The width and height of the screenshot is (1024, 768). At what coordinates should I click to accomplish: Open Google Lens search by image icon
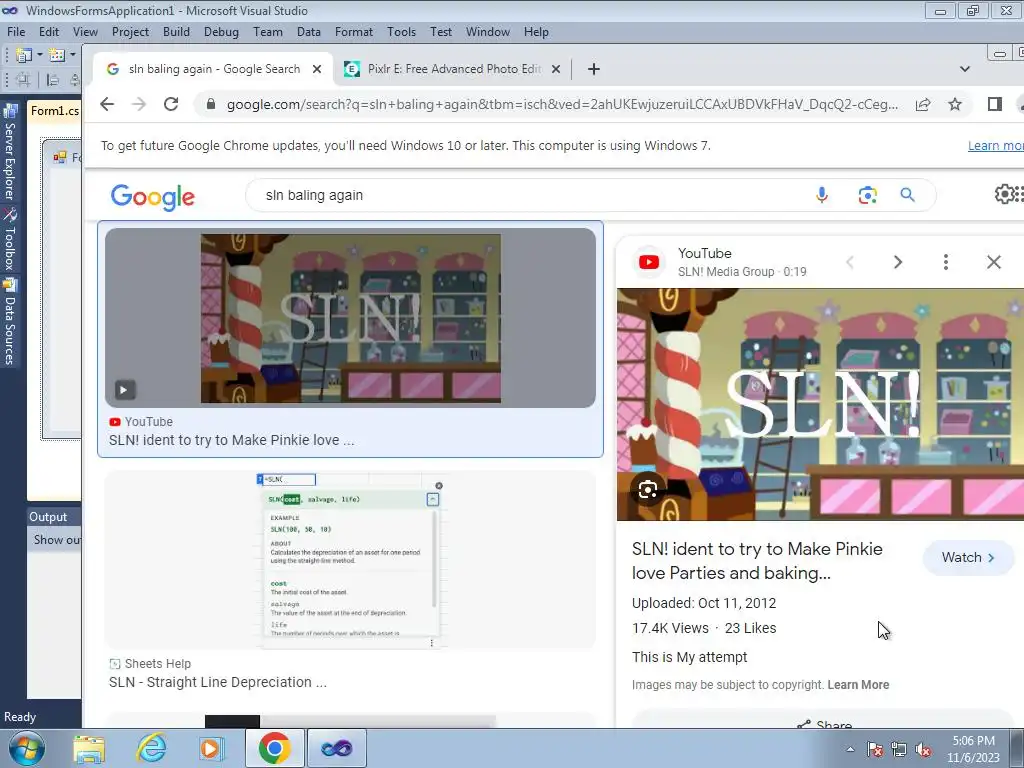click(867, 195)
